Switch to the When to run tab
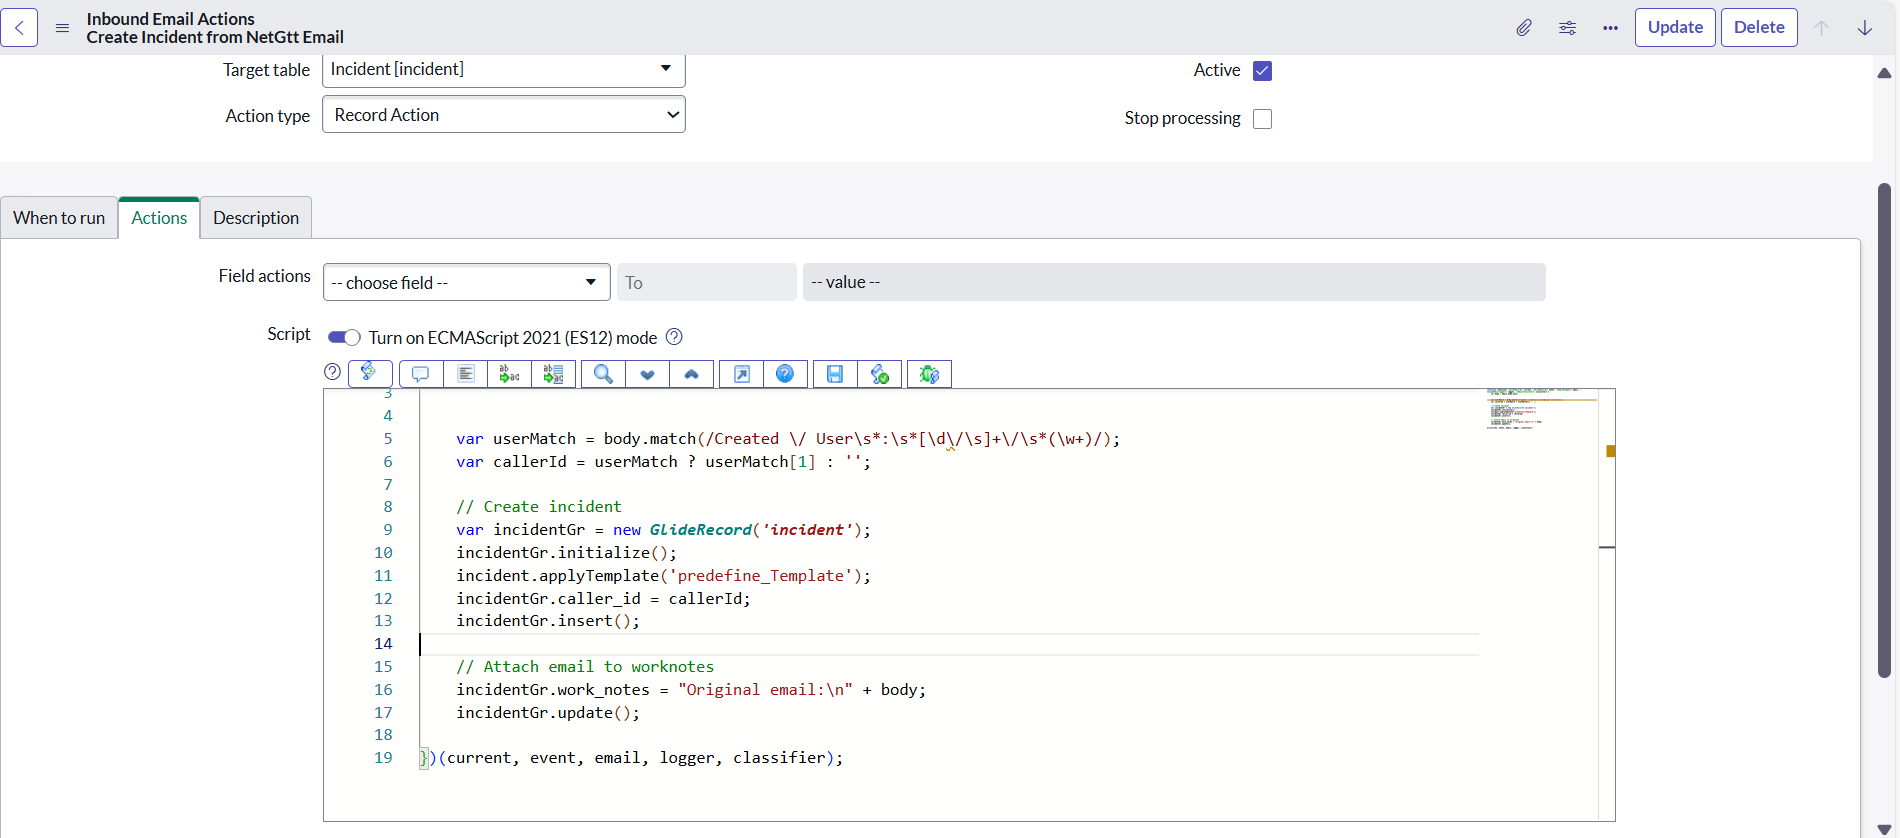1900x838 pixels. (x=59, y=218)
